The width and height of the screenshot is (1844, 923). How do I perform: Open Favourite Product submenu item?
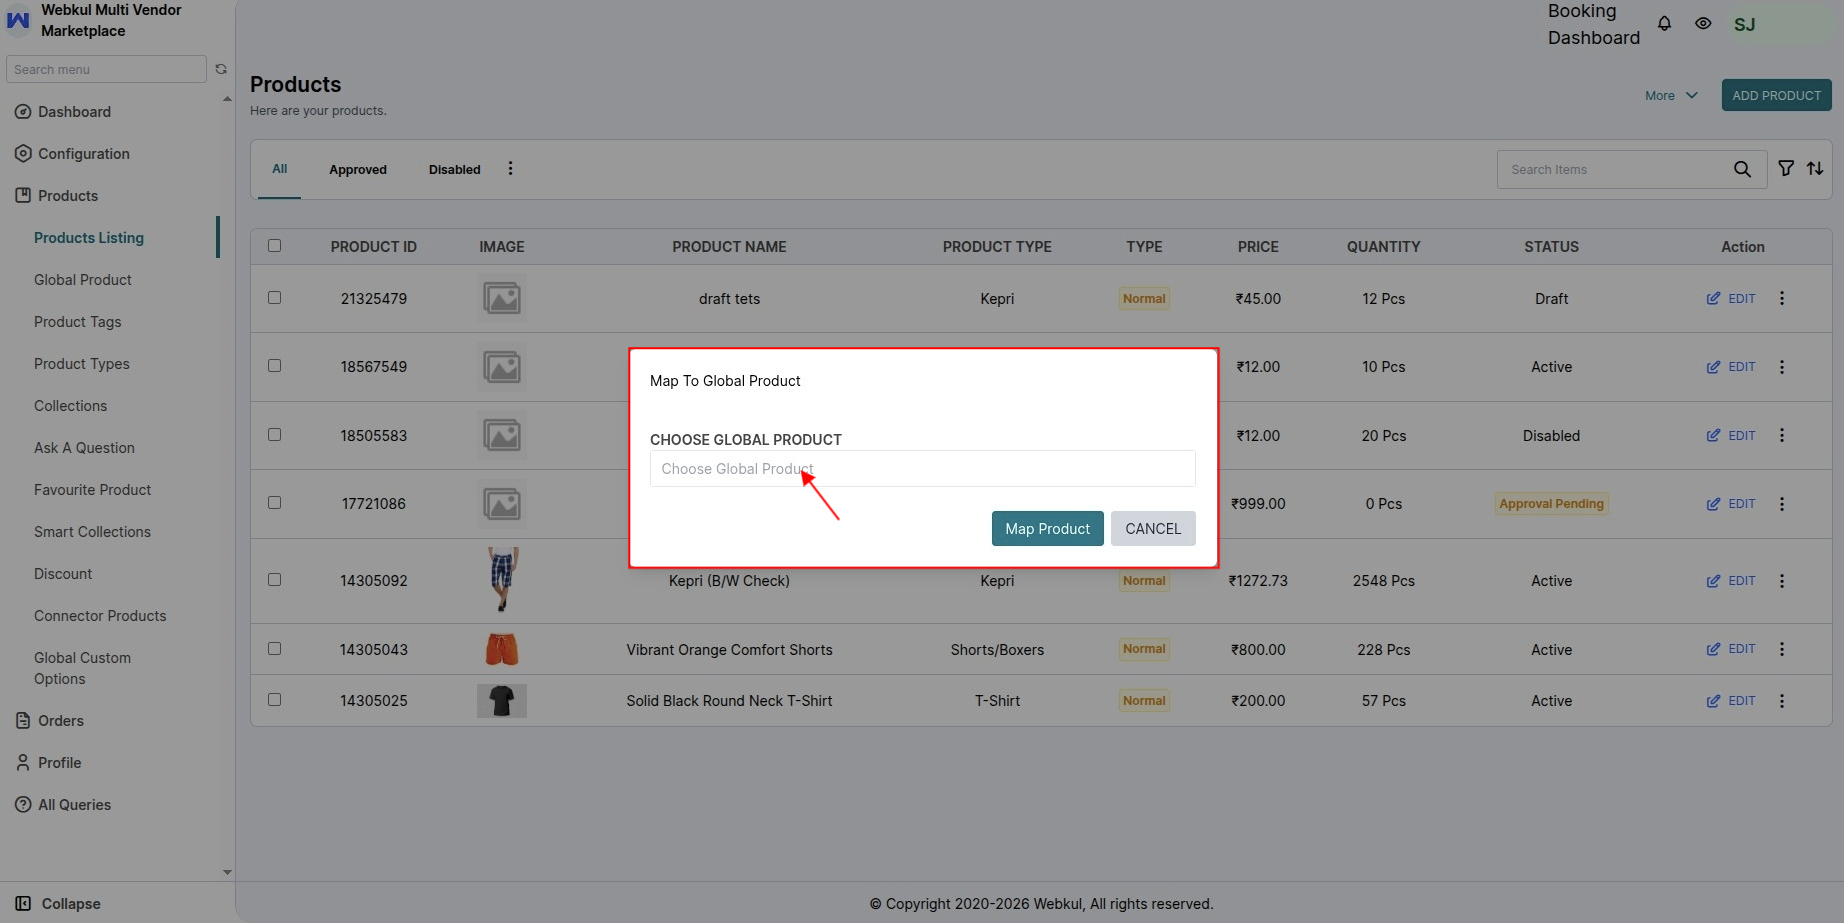tap(93, 490)
